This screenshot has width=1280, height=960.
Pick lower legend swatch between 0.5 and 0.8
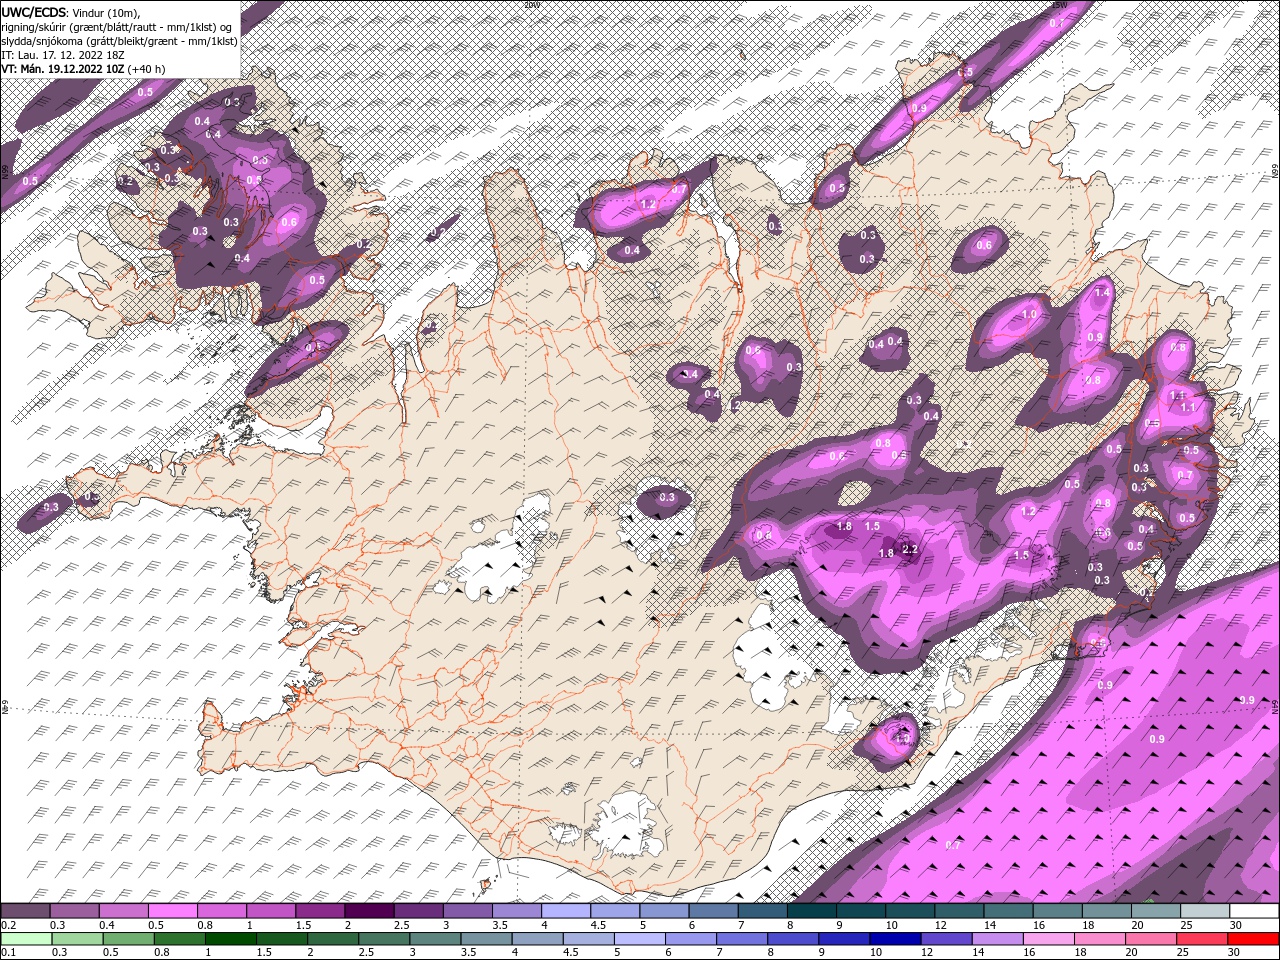[129, 939]
